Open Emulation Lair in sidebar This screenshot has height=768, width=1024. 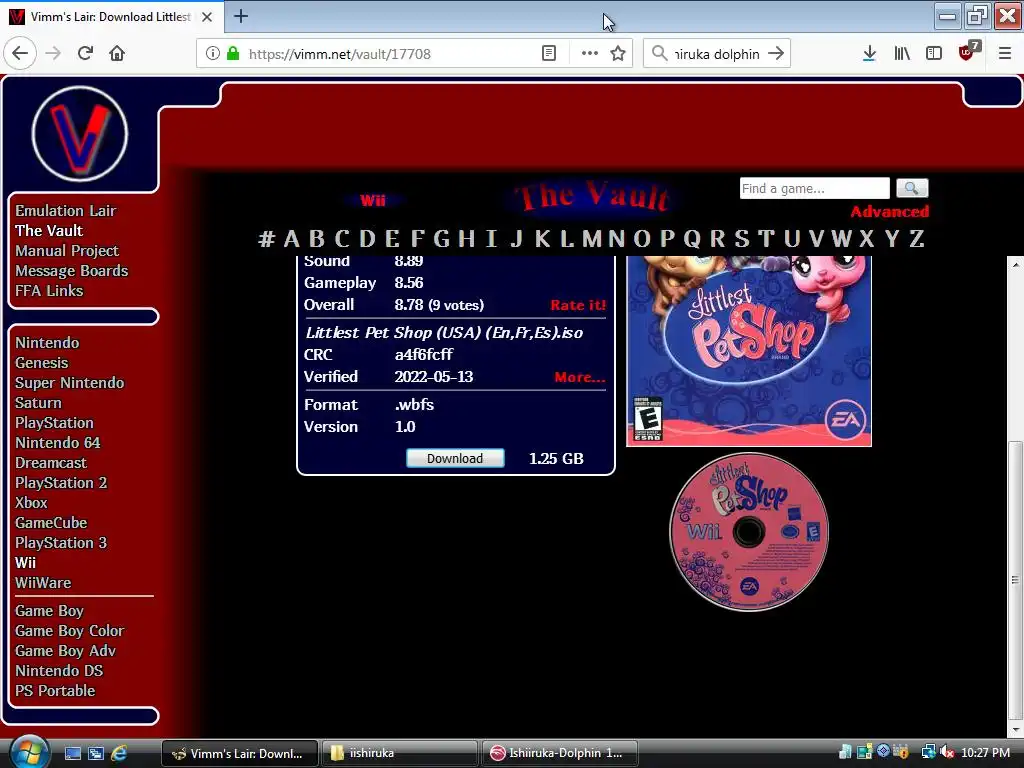[65, 211]
